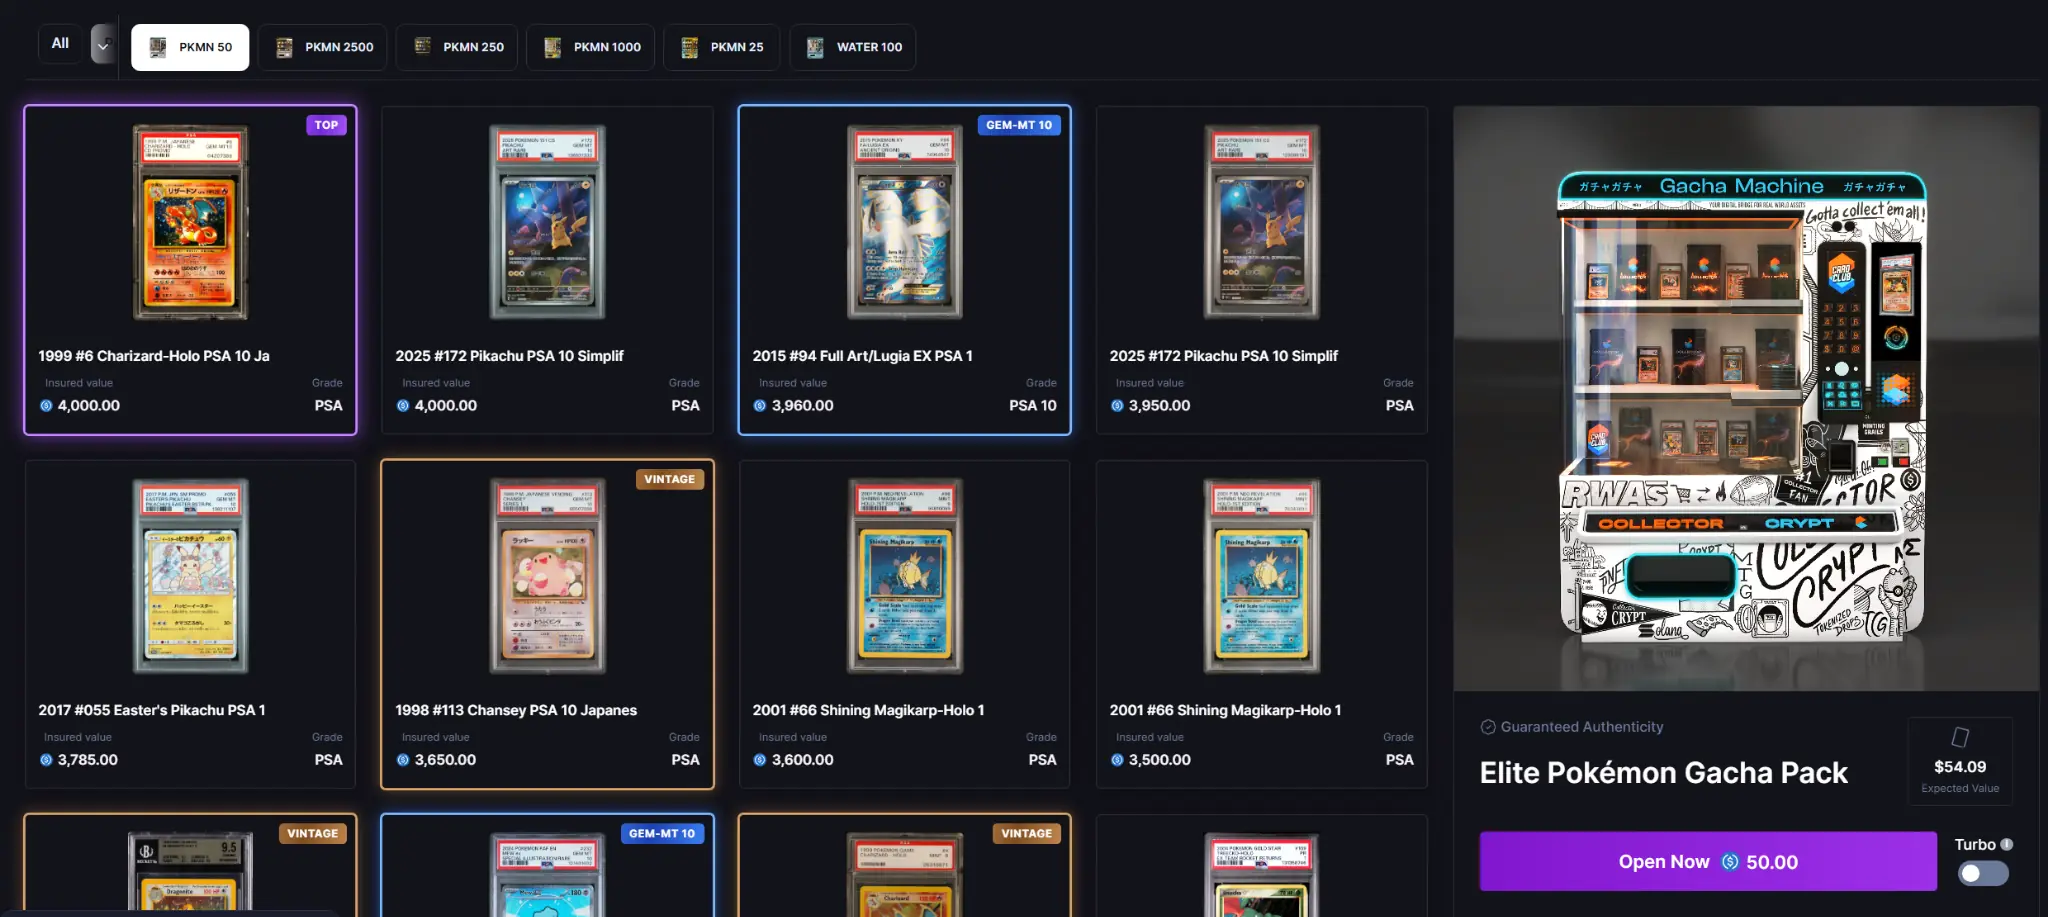Open the 1999 Charizard-Holo slab image

point(191,222)
